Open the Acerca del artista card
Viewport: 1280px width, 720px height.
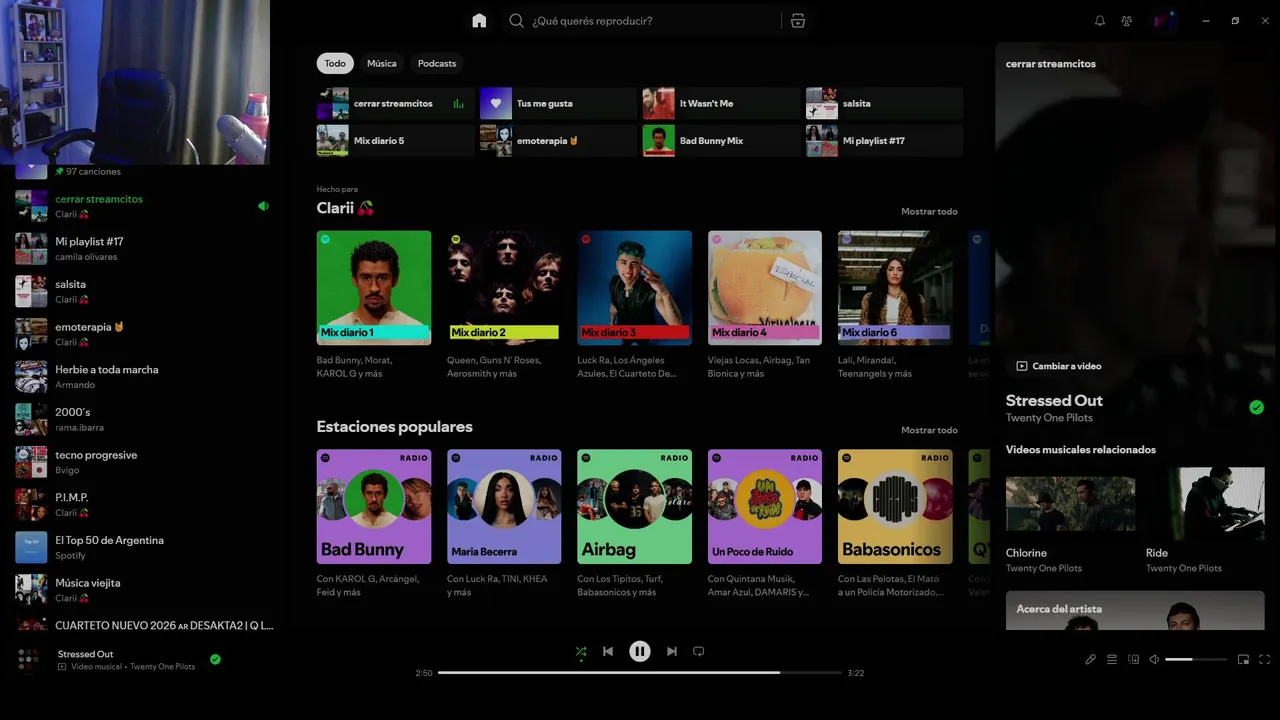[1135, 610]
